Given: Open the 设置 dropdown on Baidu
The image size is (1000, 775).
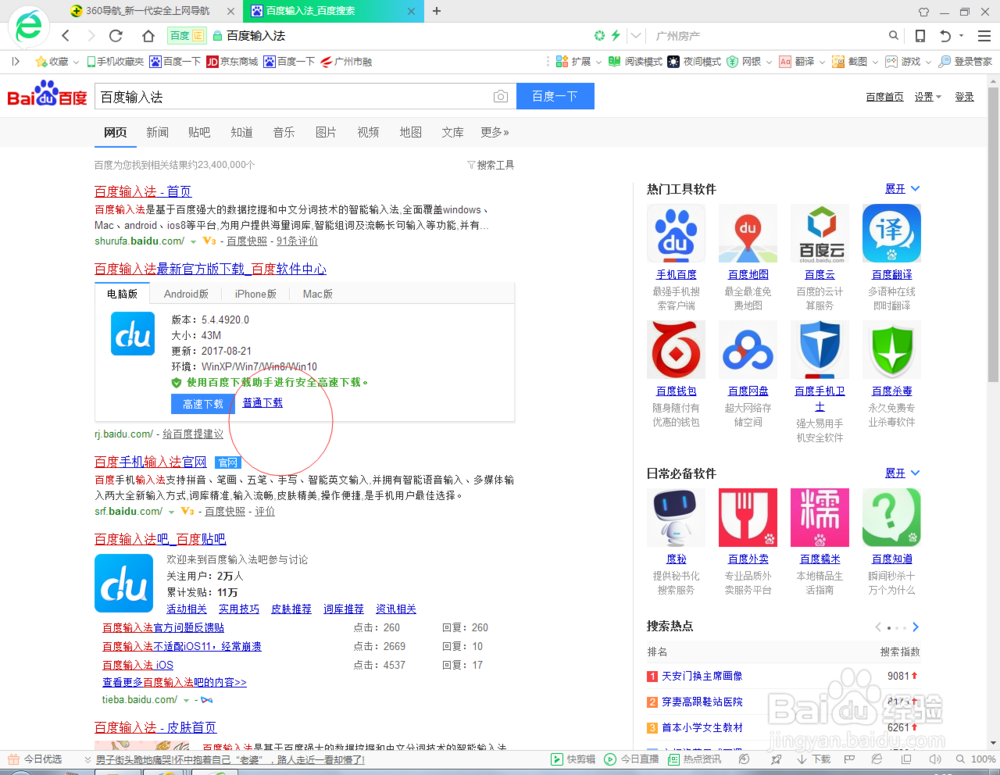Looking at the screenshot, I should click(x=928, y=97).
